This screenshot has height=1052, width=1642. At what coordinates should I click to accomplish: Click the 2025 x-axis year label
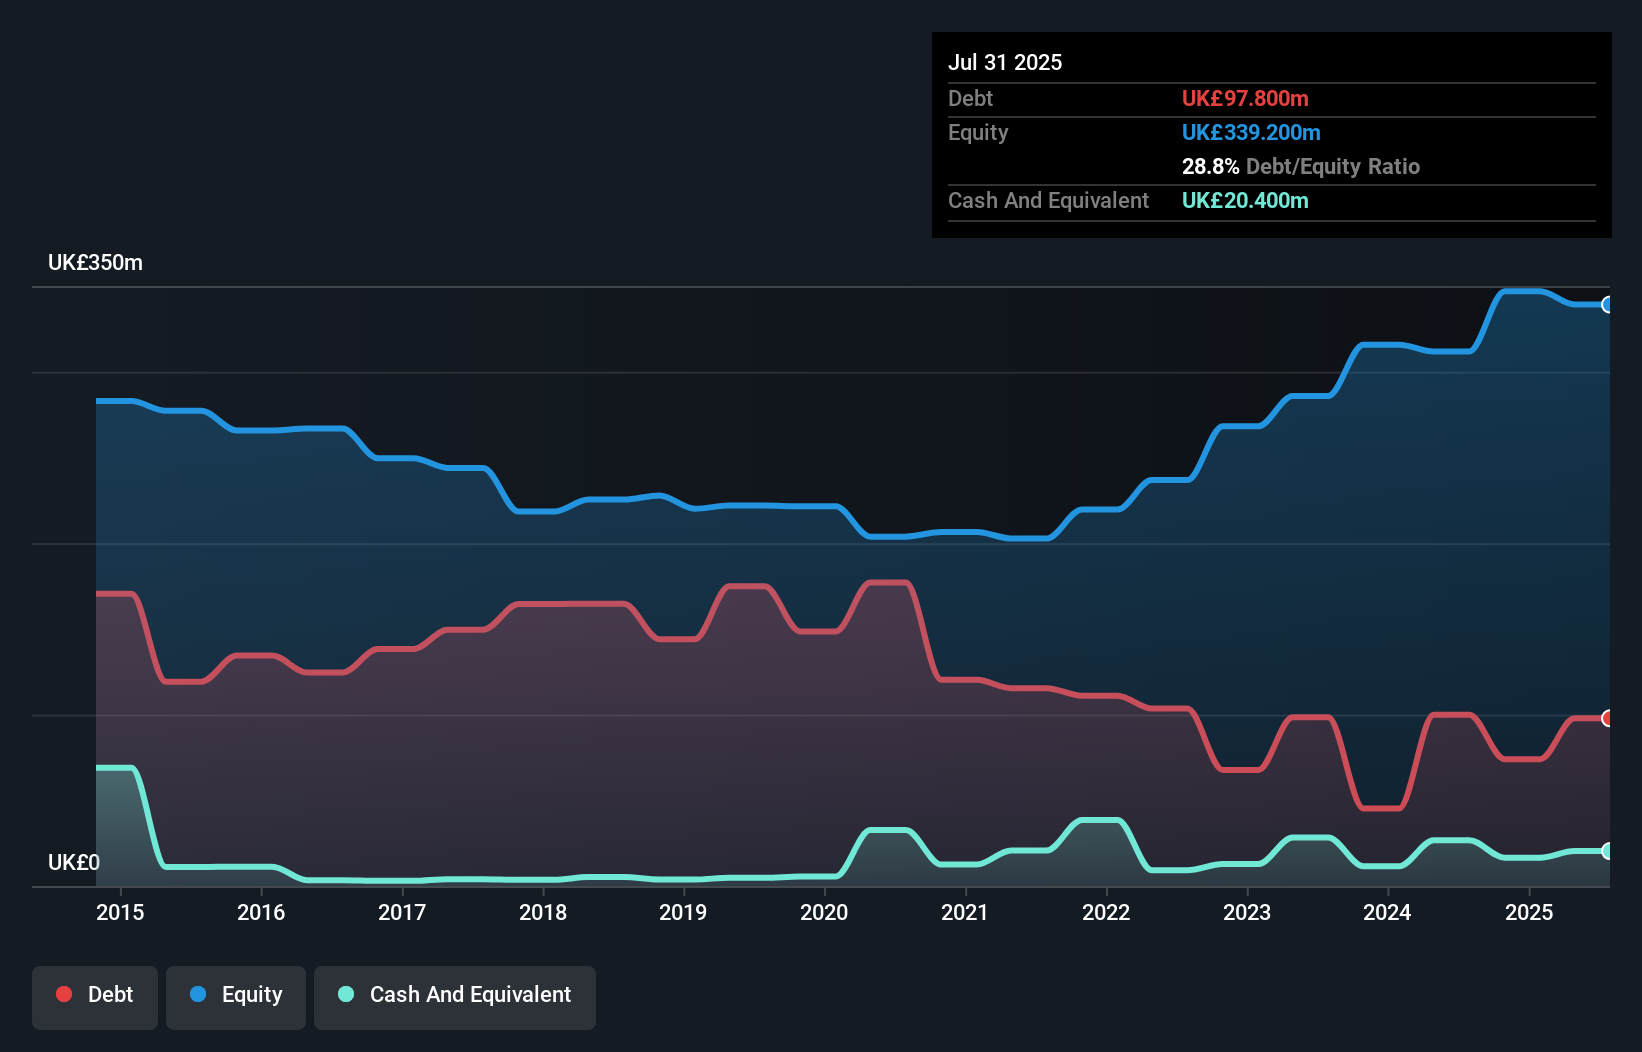(x=1529, y=912)
